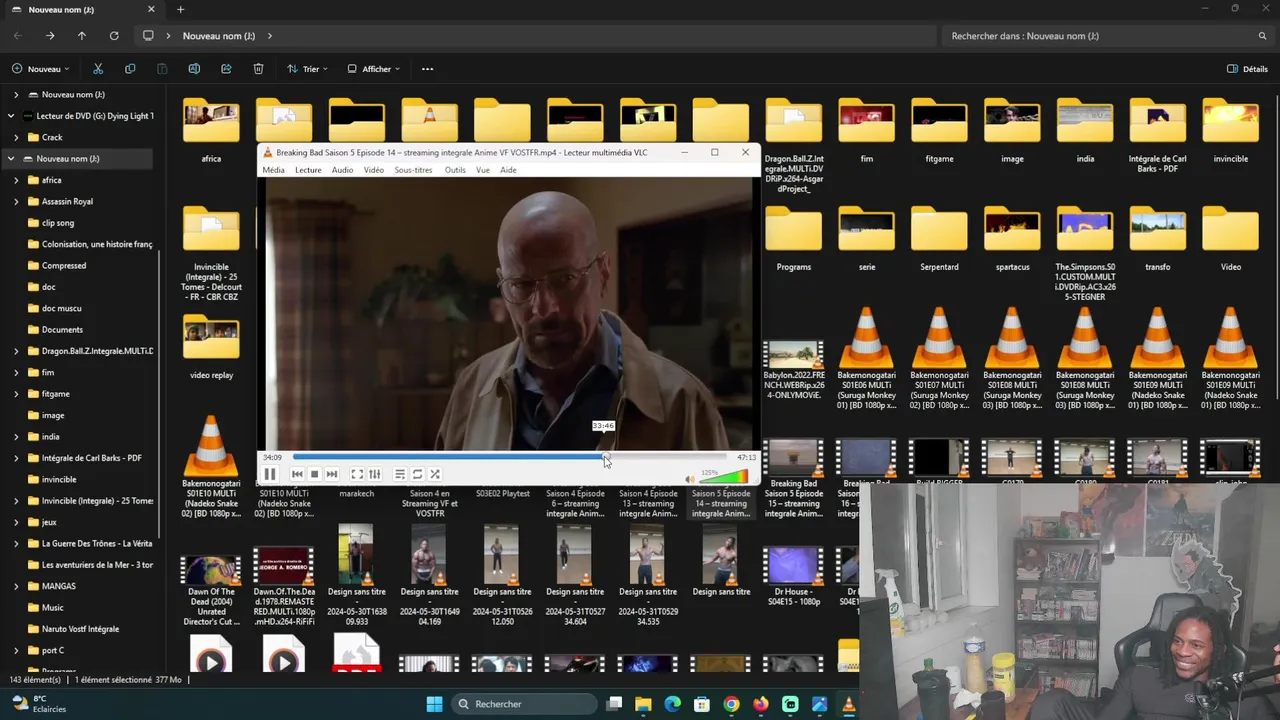
Task: Select doc muscu folder in sidebar
Action: [x=61, y=308]
